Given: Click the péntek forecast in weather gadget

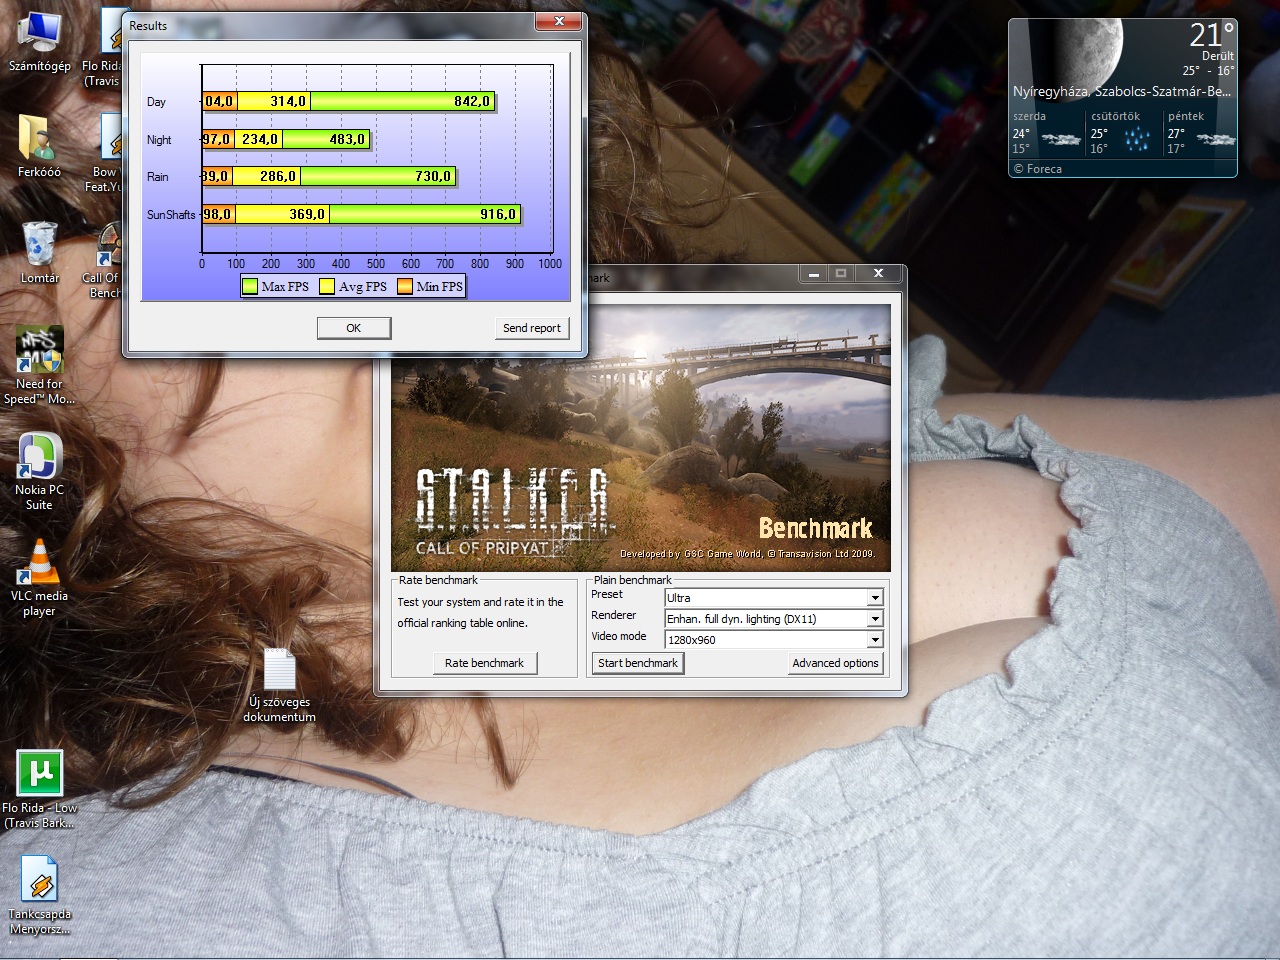Looking at the screenshot, I should pos(1200,133).
